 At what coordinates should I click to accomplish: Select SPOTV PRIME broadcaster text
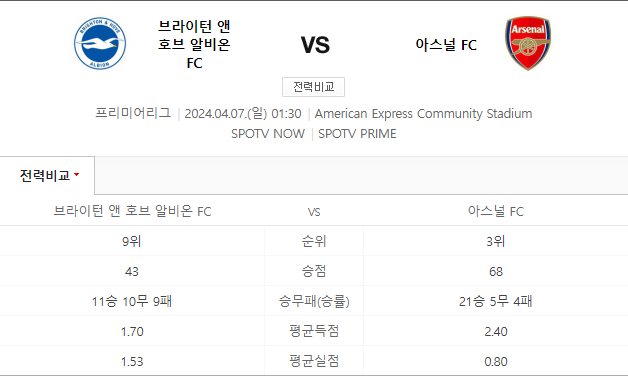(357, 134)
